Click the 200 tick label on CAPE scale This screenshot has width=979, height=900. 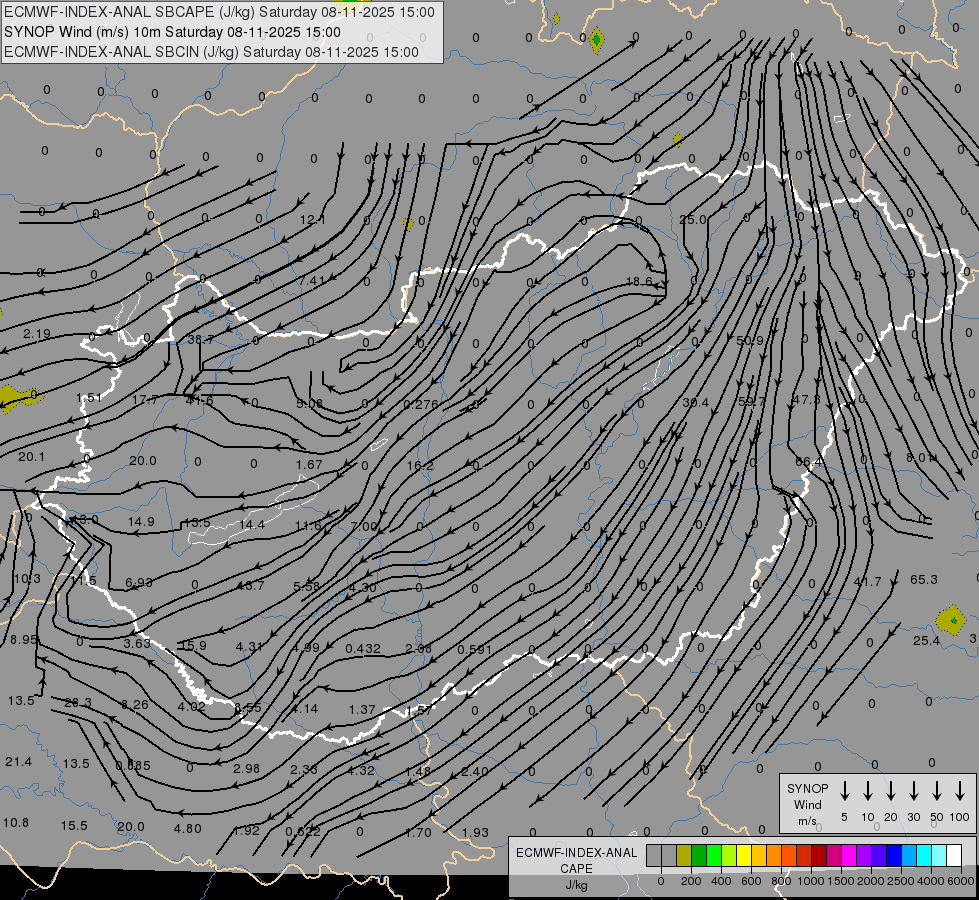[x=691, y=881]
